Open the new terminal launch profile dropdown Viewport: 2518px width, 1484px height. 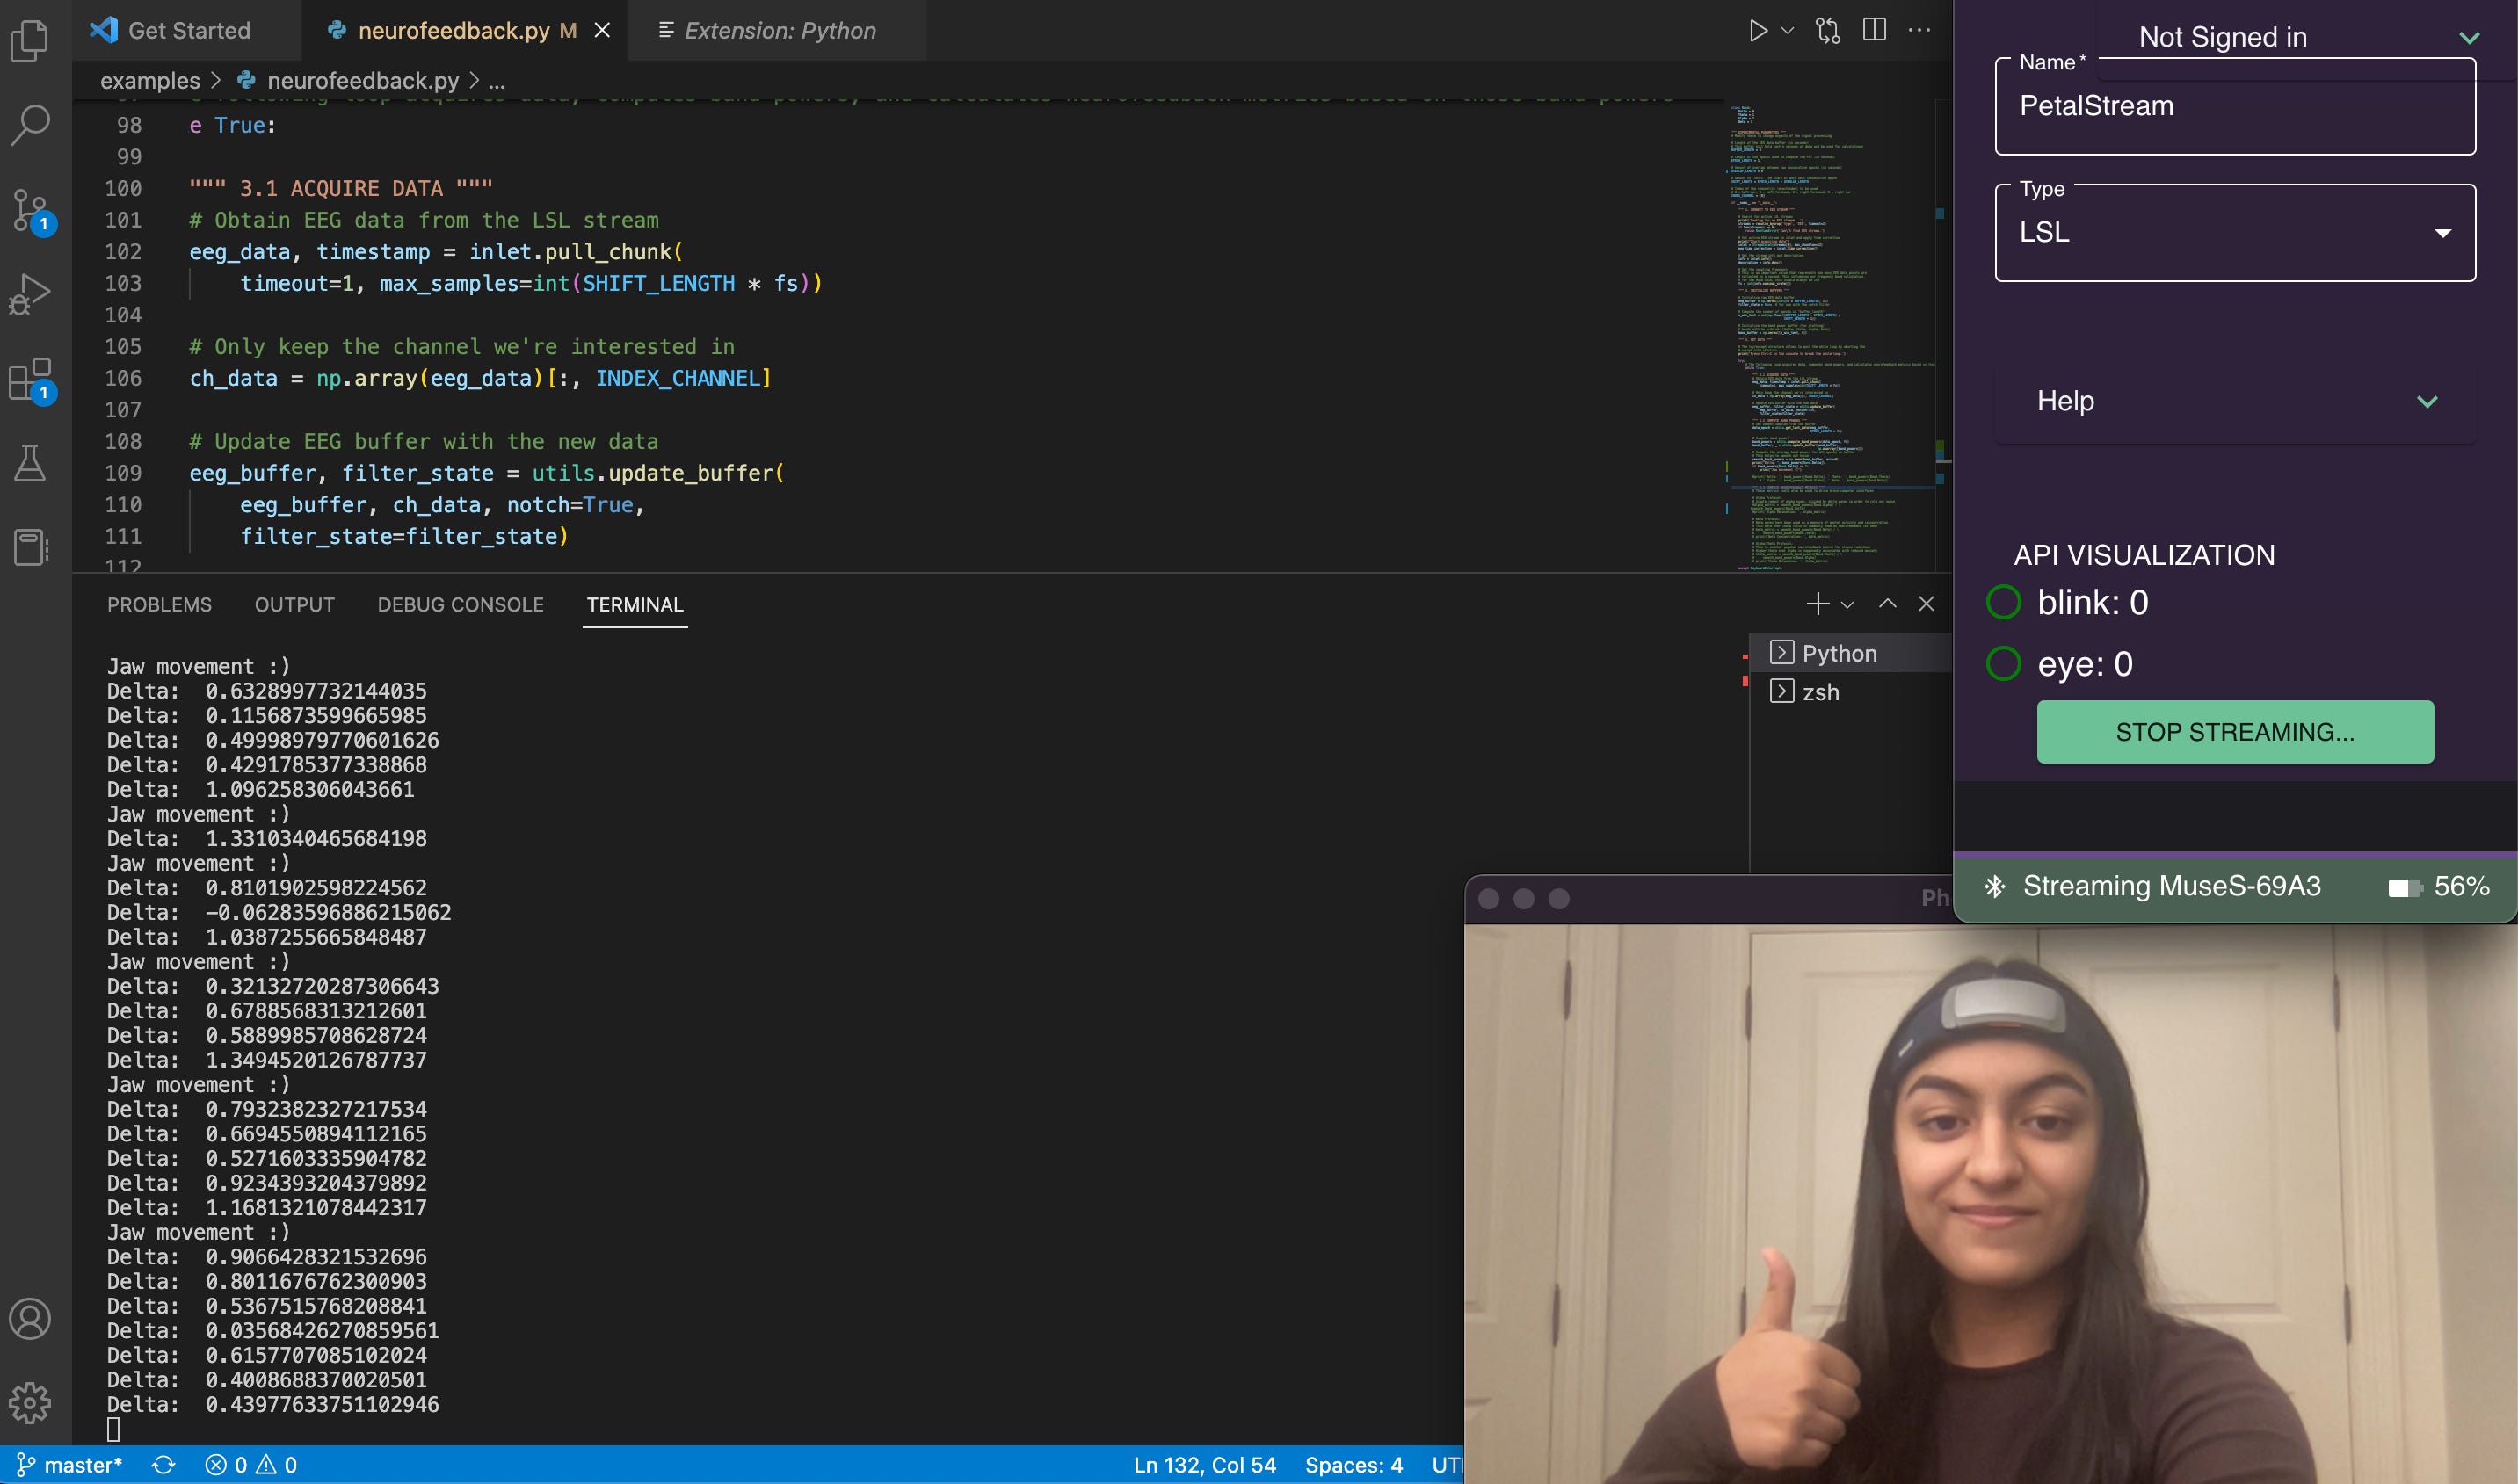[x=1847, y=604]
